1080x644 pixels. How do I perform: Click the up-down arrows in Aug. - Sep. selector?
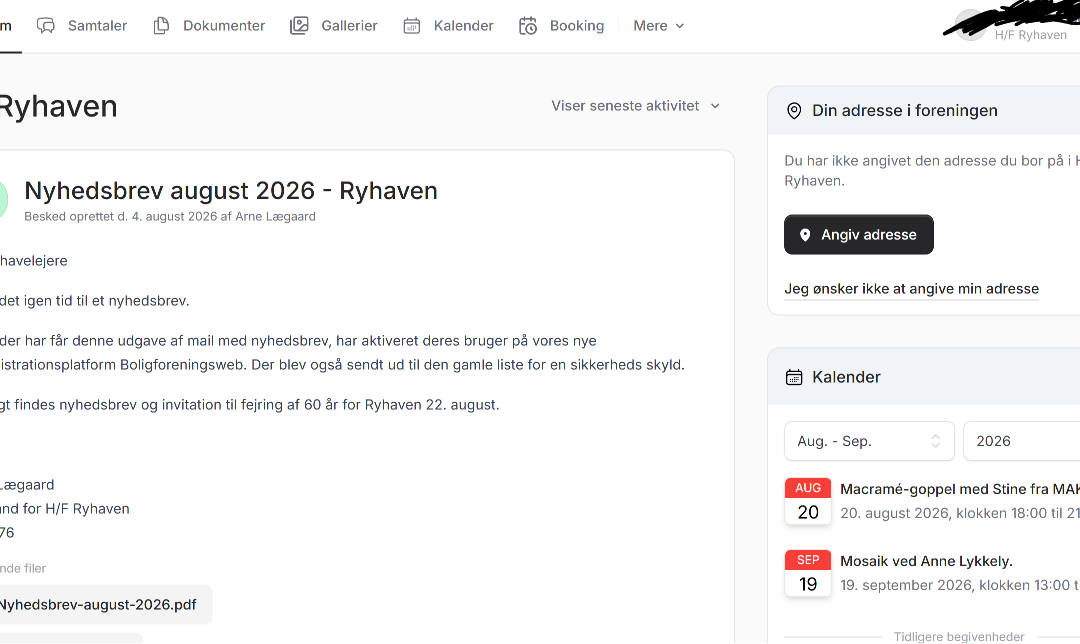pyautogui.click(x=935, y=442)
